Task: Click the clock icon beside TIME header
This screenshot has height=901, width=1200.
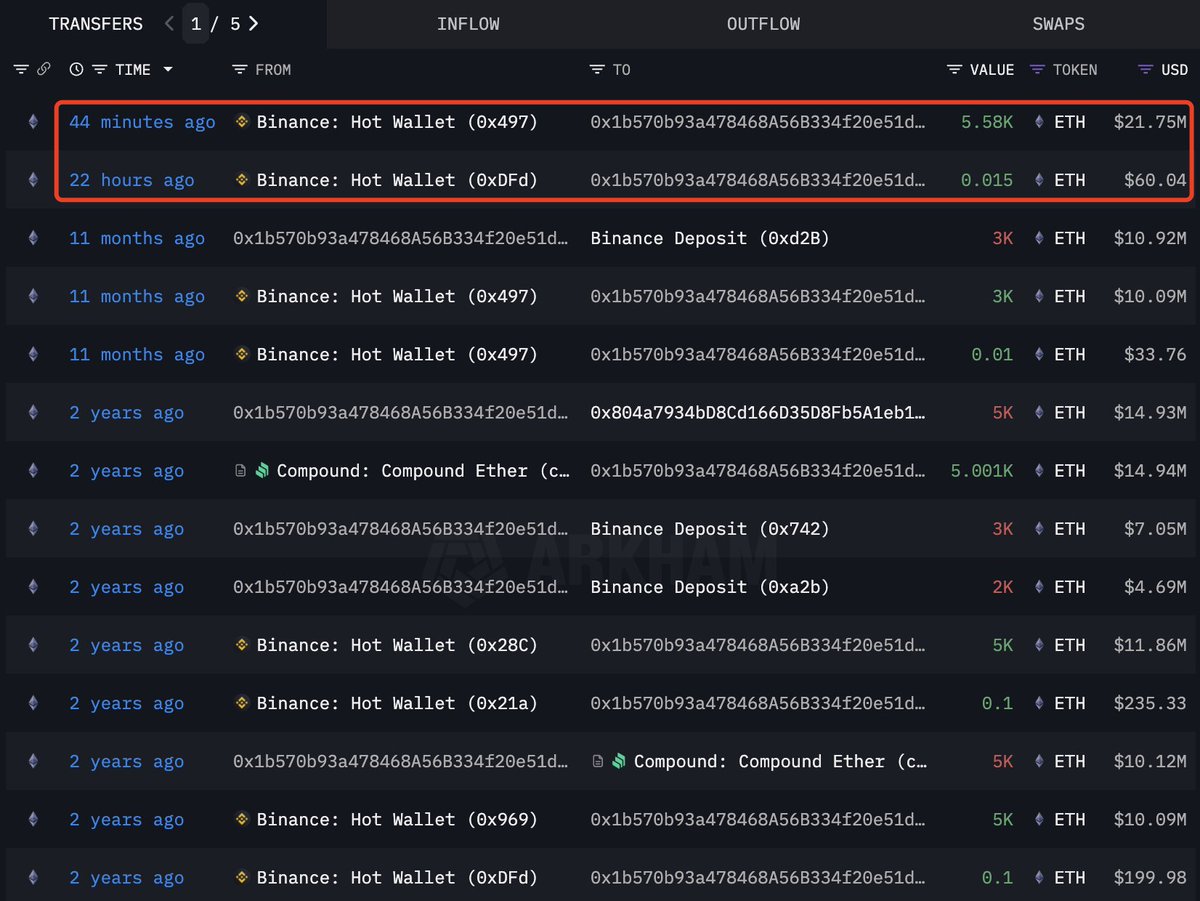Action: (76, 70)
